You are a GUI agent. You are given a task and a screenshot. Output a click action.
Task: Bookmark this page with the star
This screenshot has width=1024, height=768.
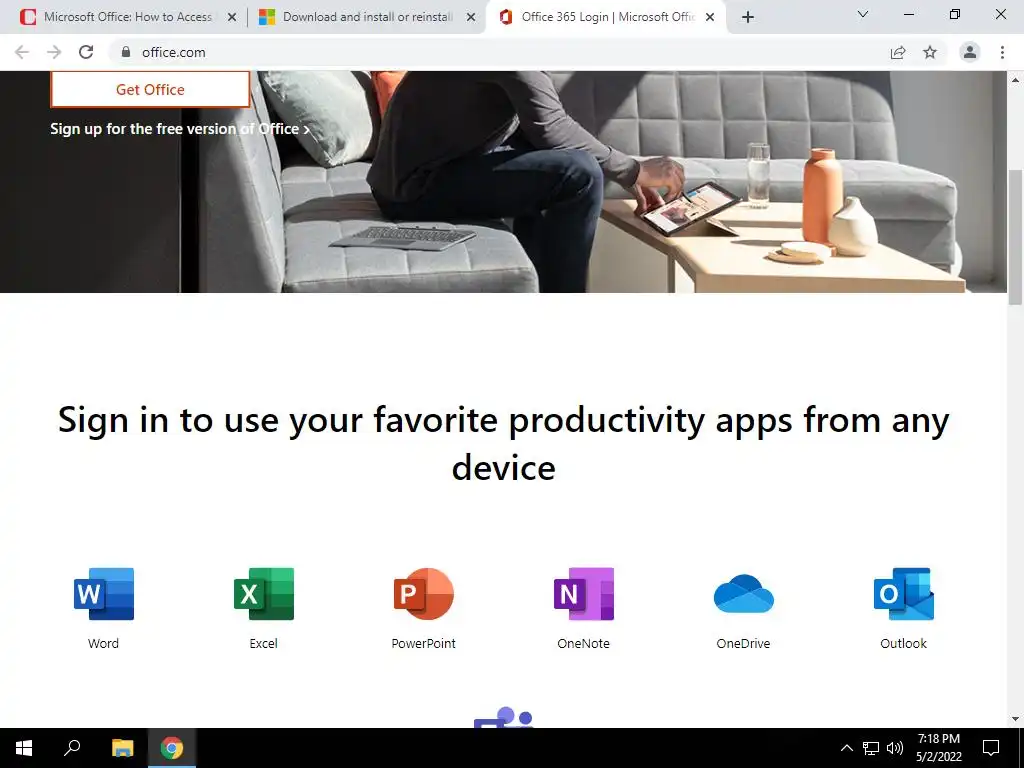tap(930, 52)
